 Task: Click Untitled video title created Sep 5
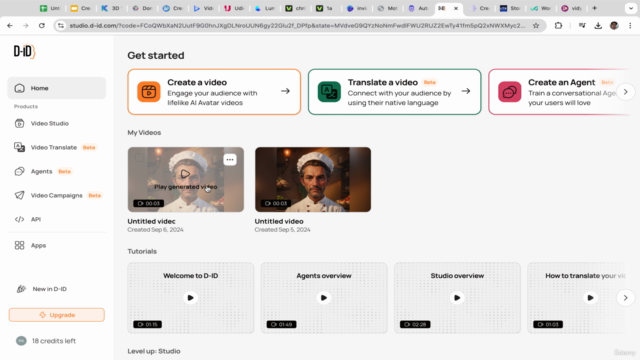[279, 221]
